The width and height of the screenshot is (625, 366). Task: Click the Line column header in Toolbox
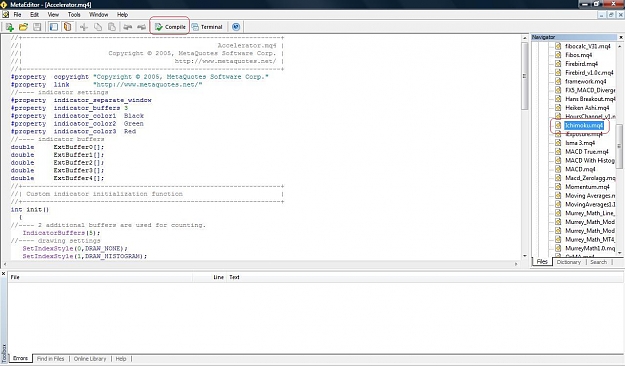point(210,277)
